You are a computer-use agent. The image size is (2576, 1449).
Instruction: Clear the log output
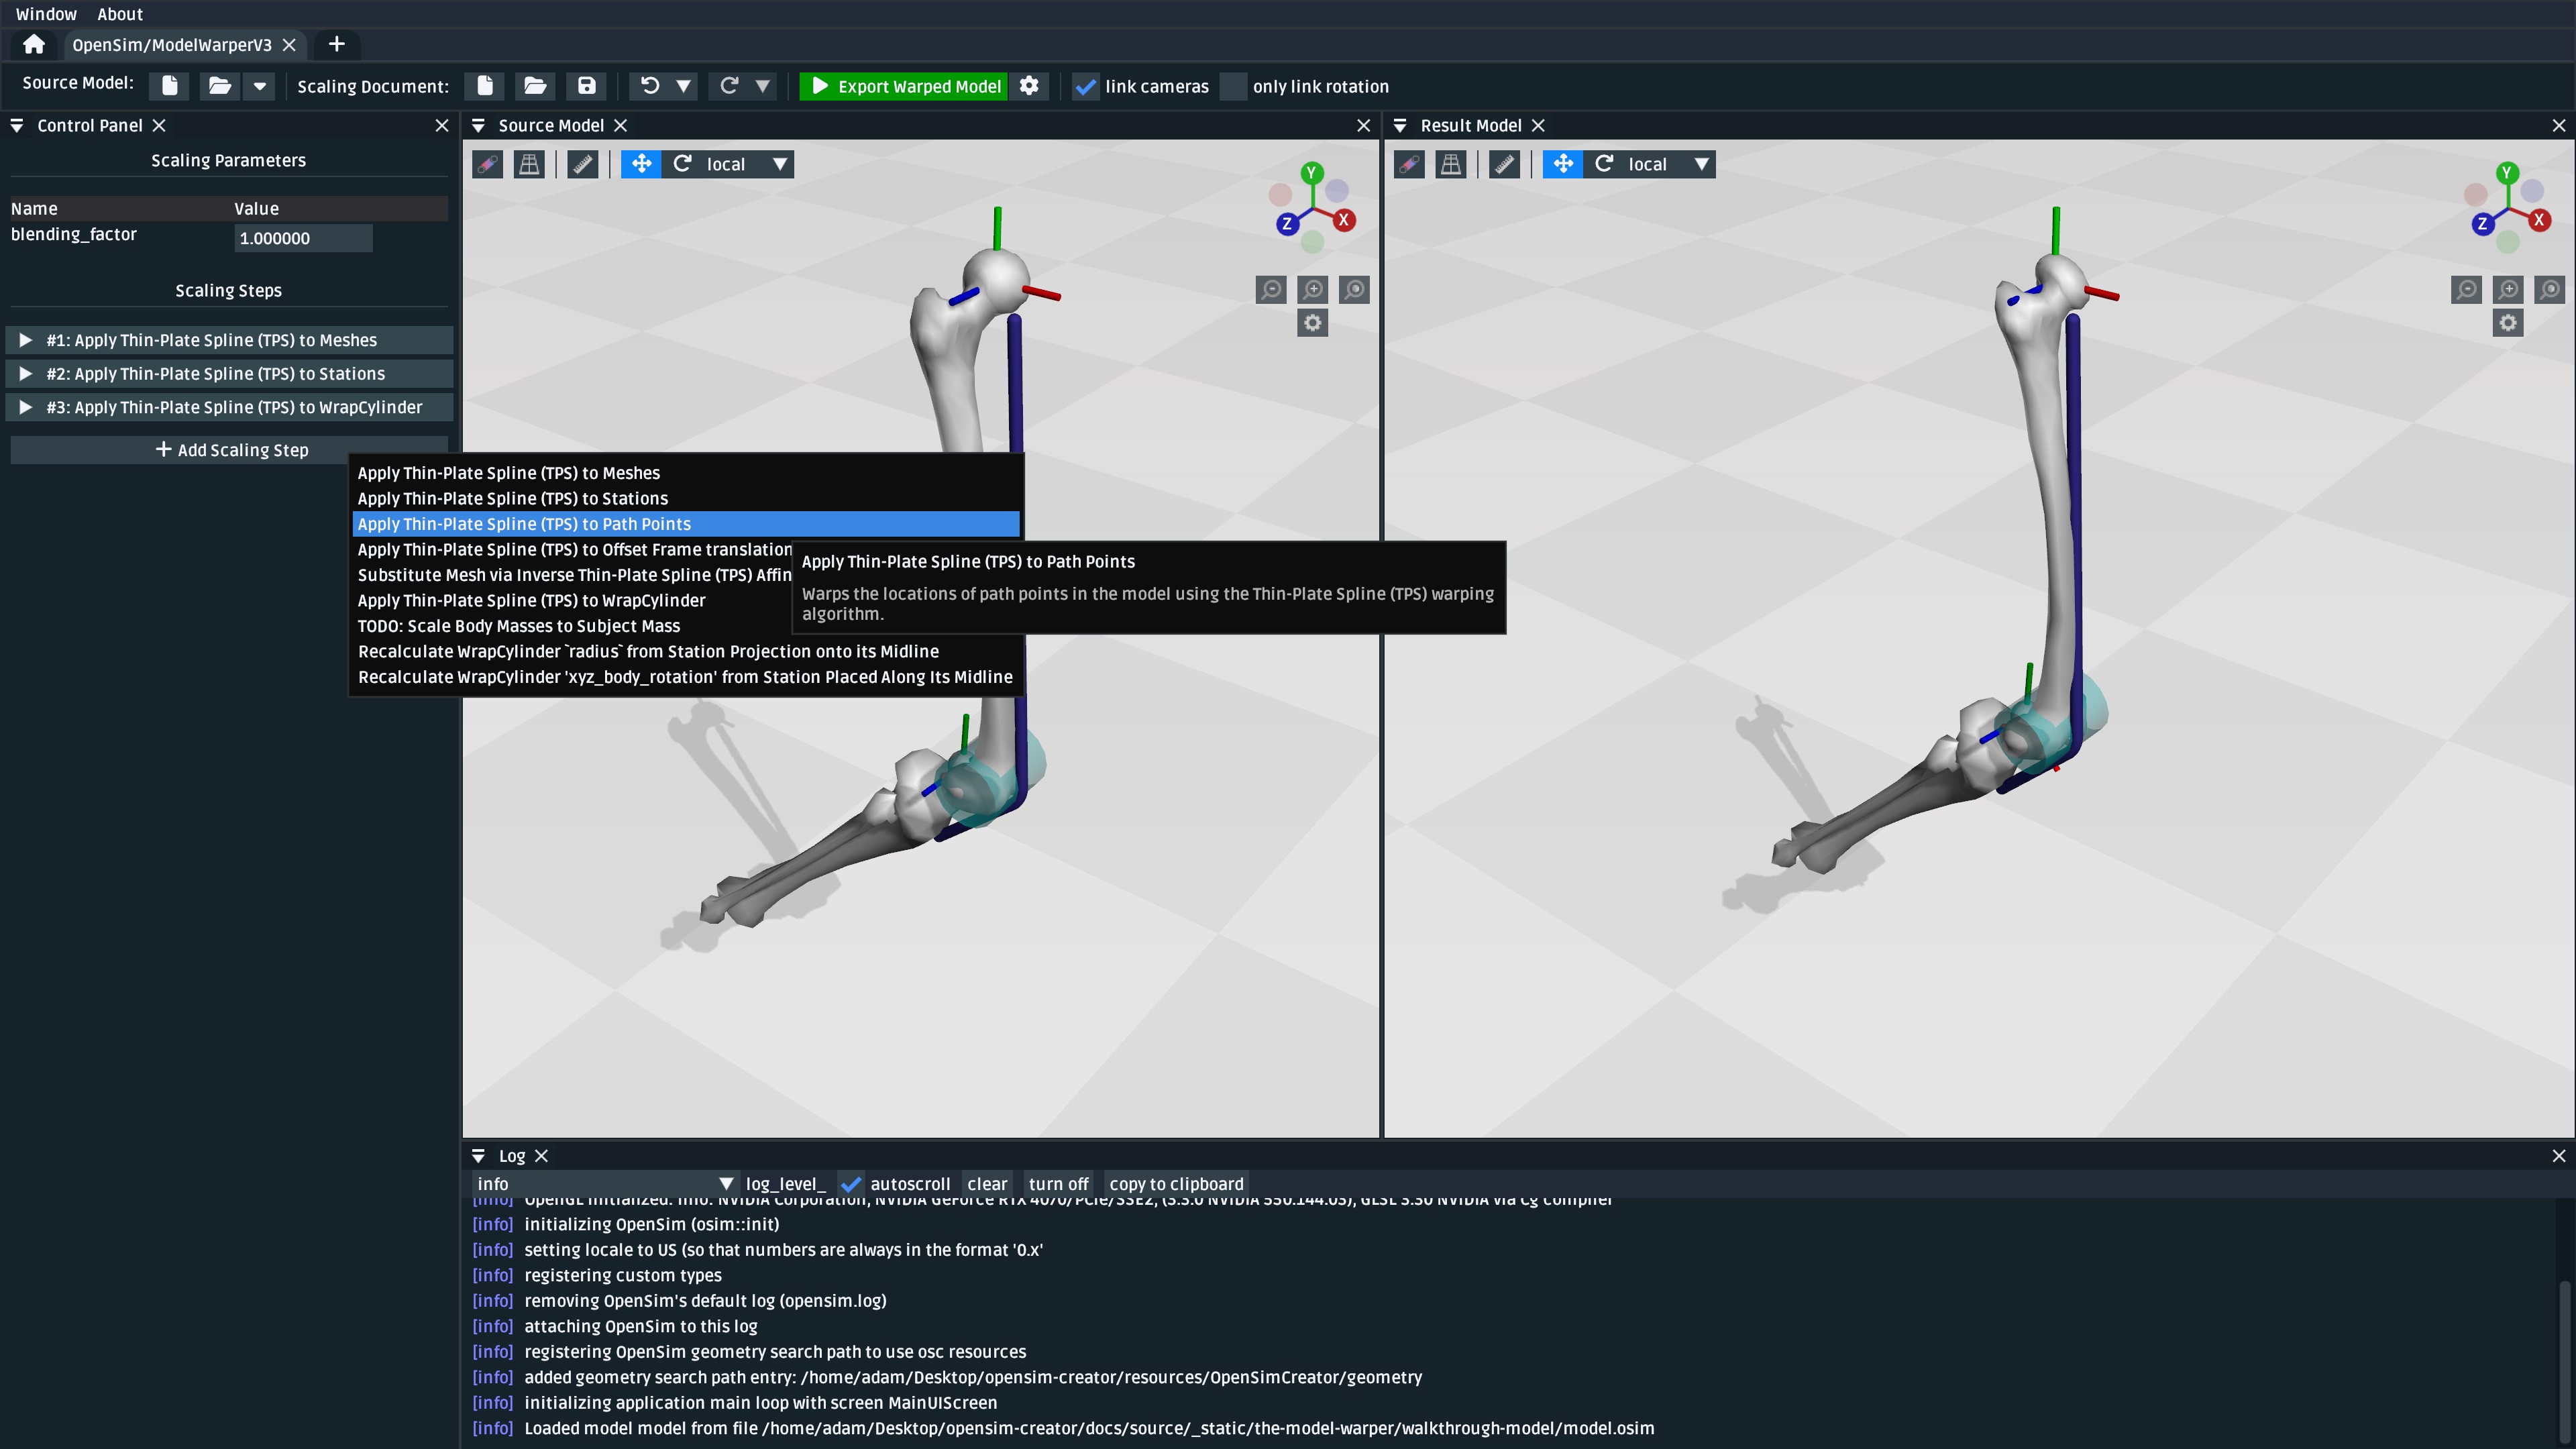[x=987, y=1184]
